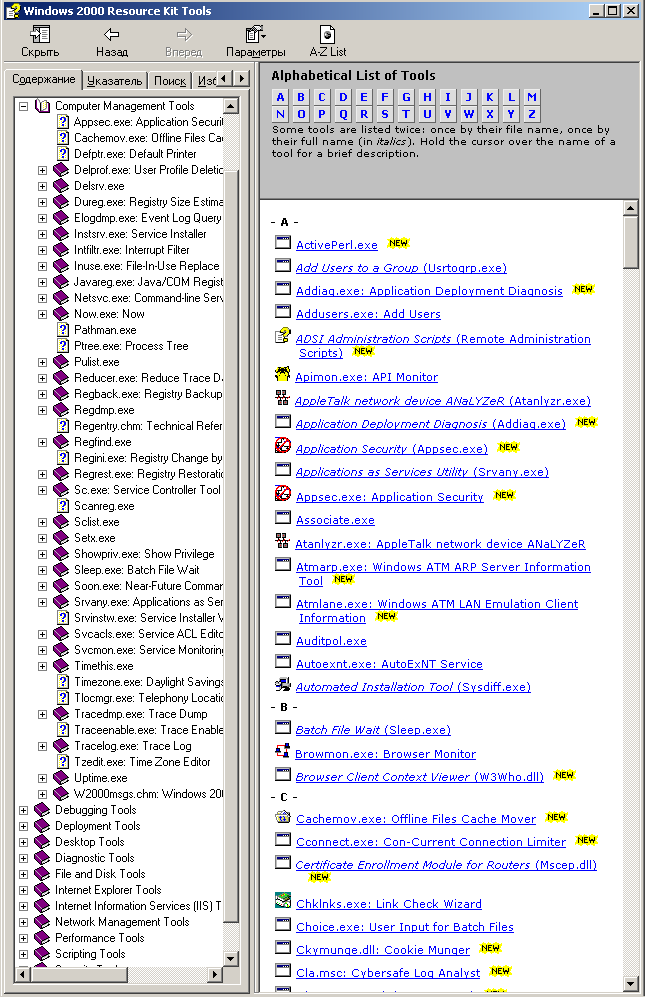
Task: Click the Скрыть toolbar icon
Action: point(39,41)
